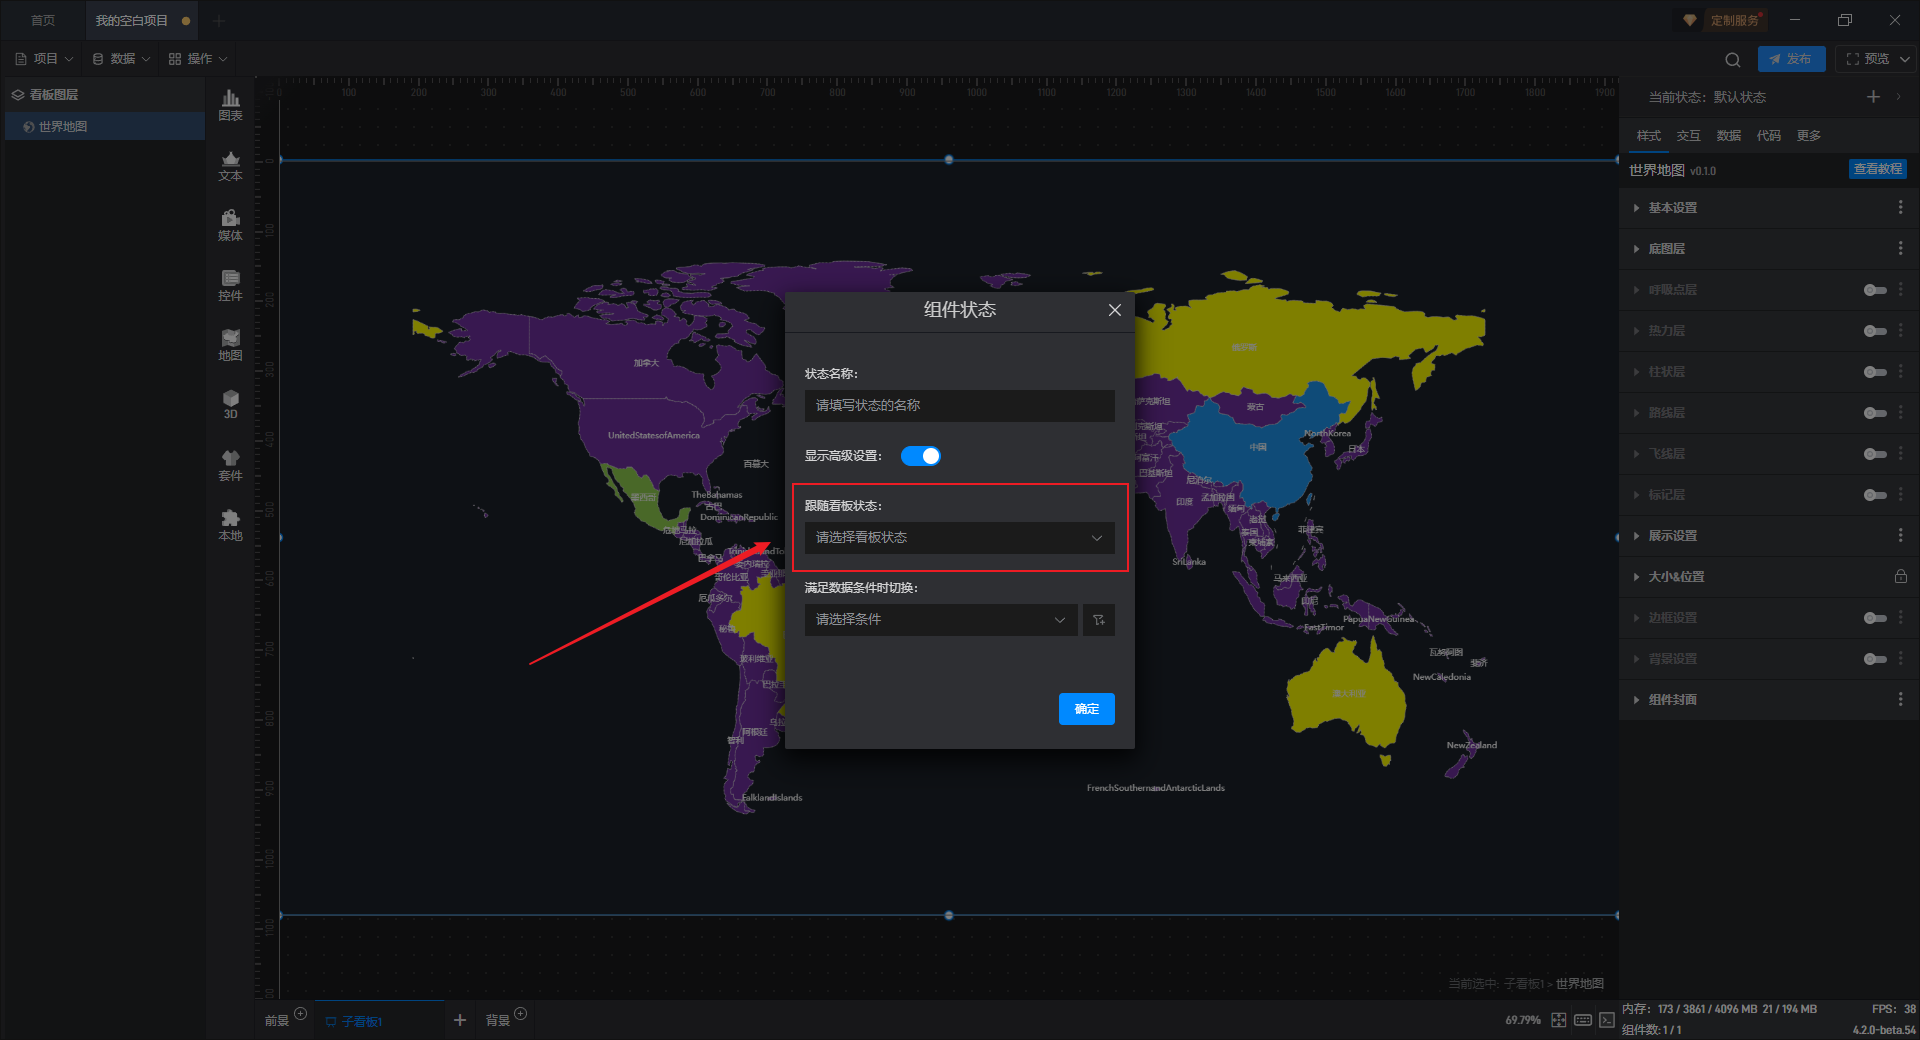This screenshot has width=1920, height=1040.
Task: Open the 媒体 media components icon
Action: click(230, 225)
